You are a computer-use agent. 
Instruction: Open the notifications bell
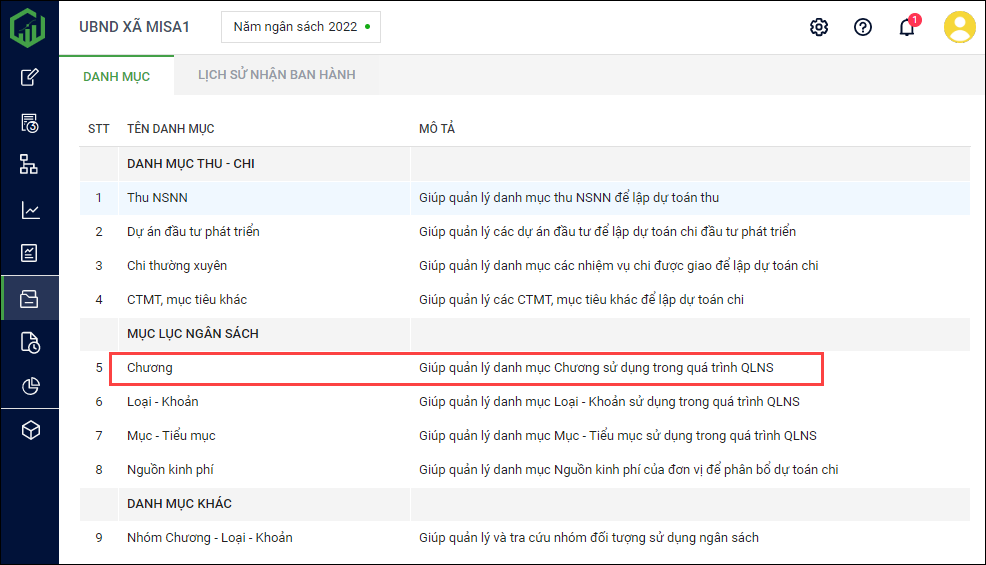pos(907,27)
